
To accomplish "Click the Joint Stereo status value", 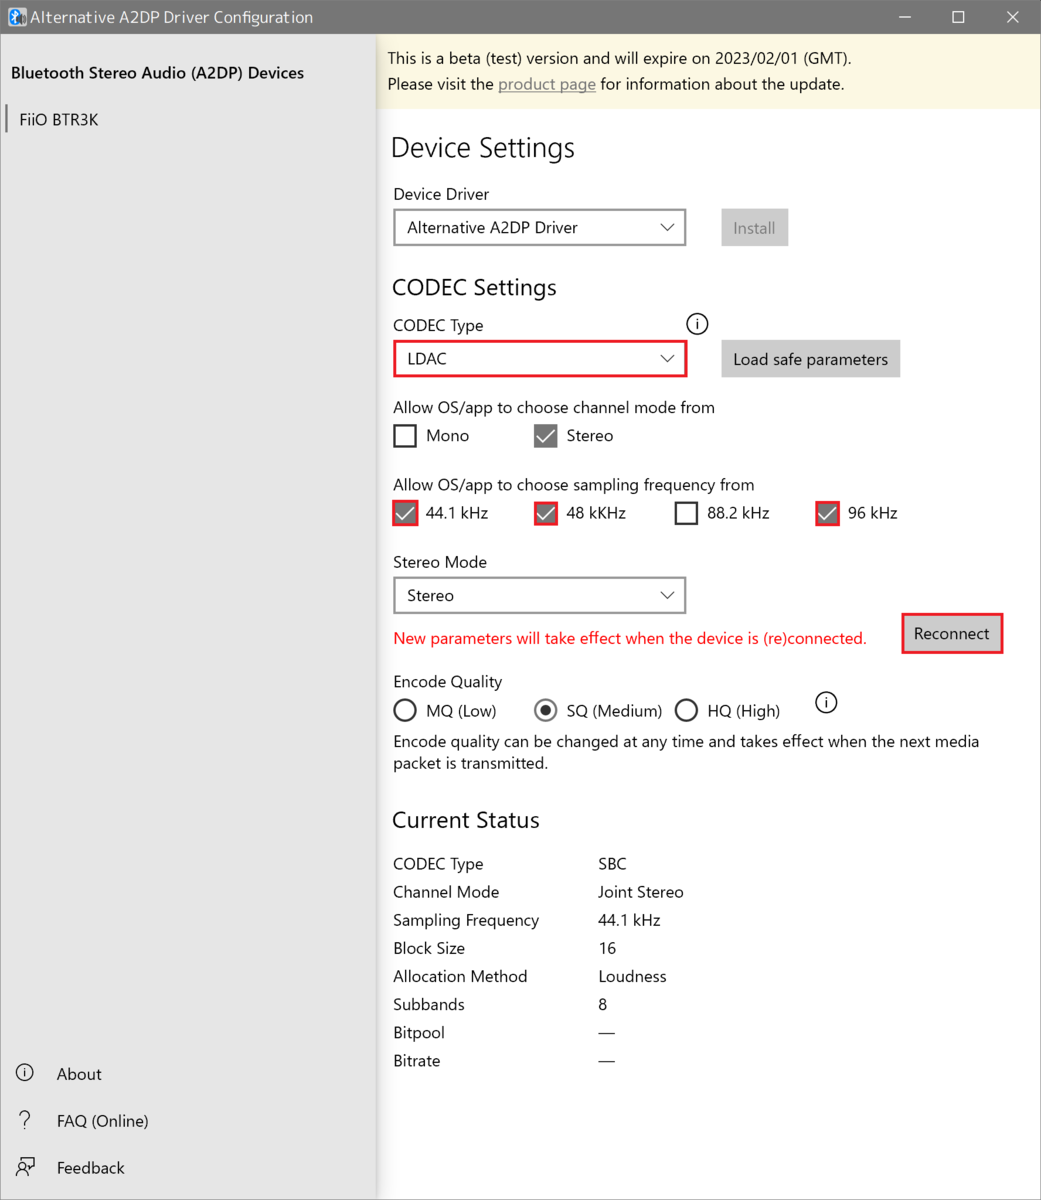I will (x=641, y=892).
